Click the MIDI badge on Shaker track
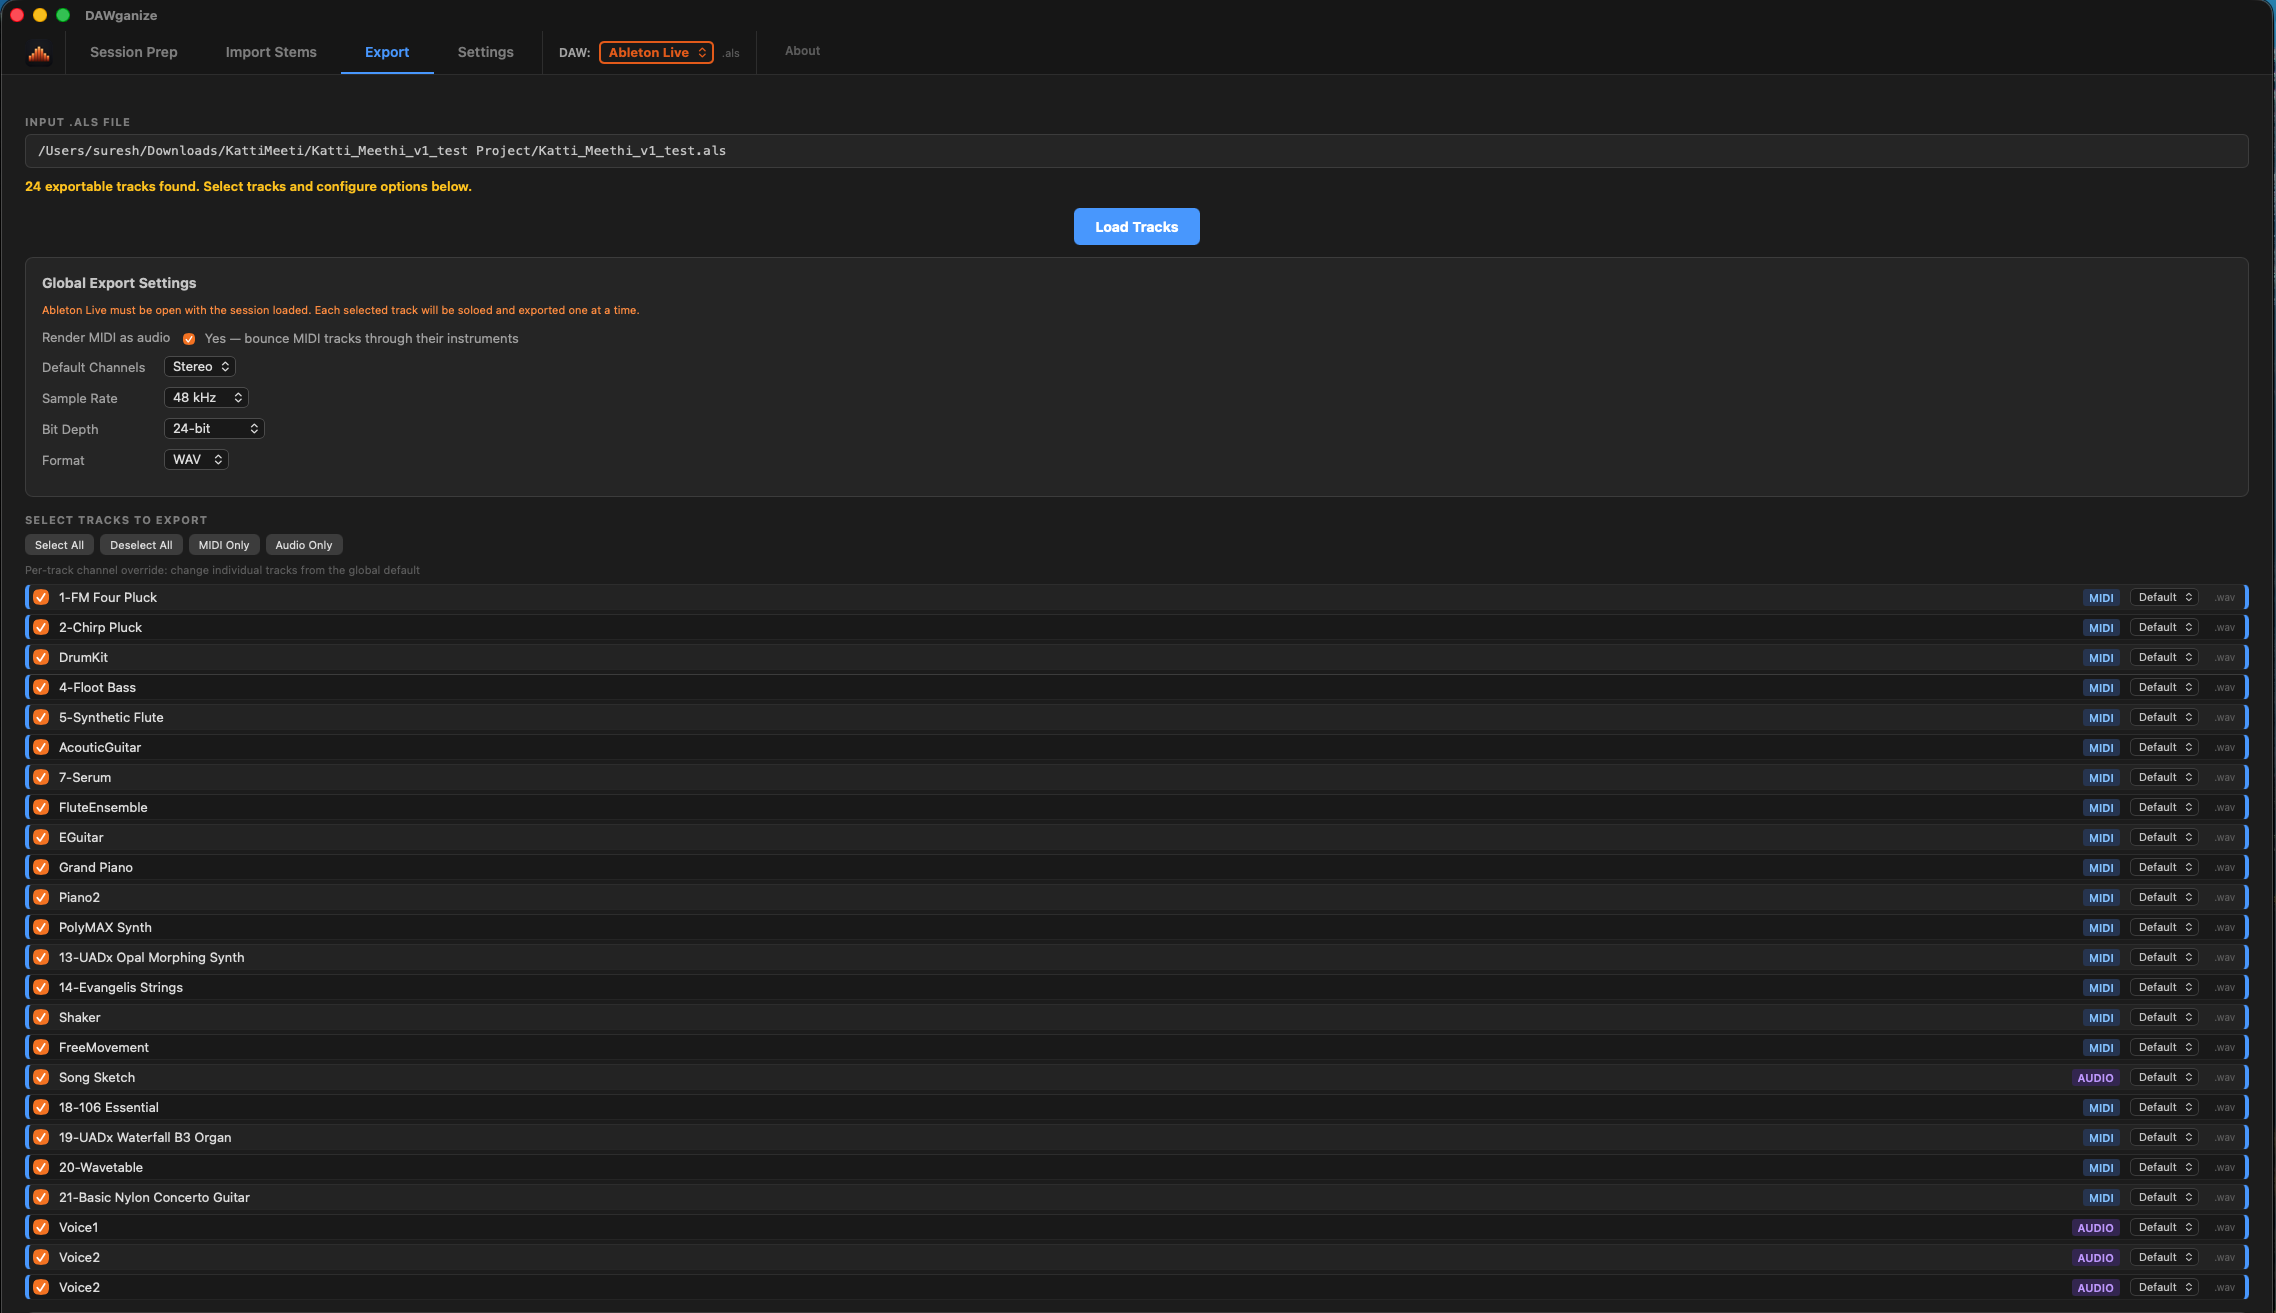 pos(2100,1018)
